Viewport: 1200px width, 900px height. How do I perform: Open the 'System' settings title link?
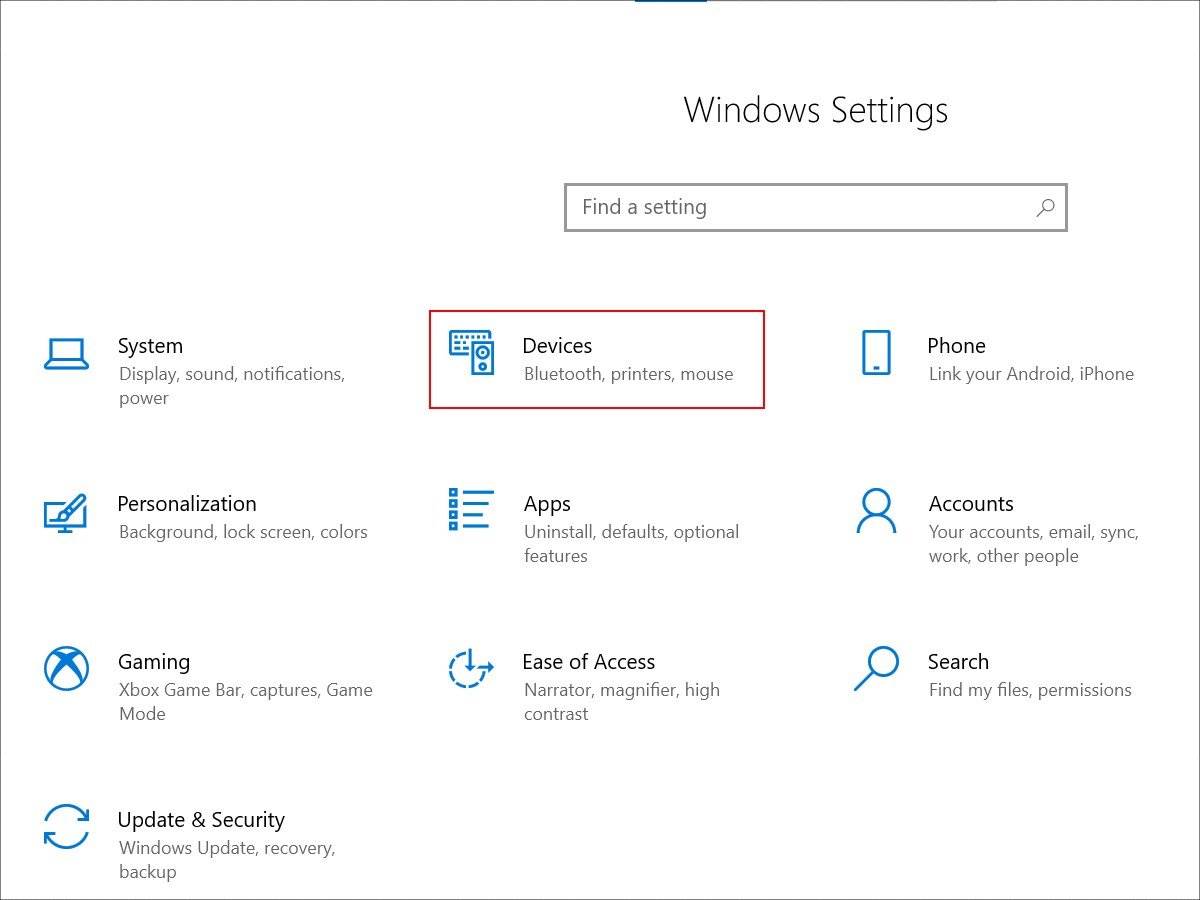(150, 346)
